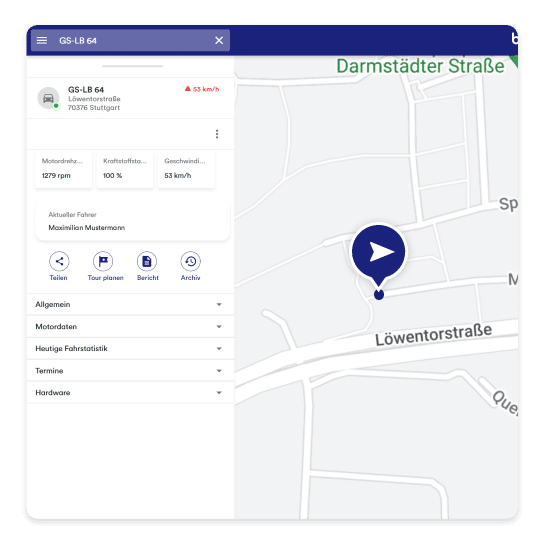Image resolution: width=544 pixels, height=544 pixels.
Task: Open the three-dot options menu
Action: 217,134
